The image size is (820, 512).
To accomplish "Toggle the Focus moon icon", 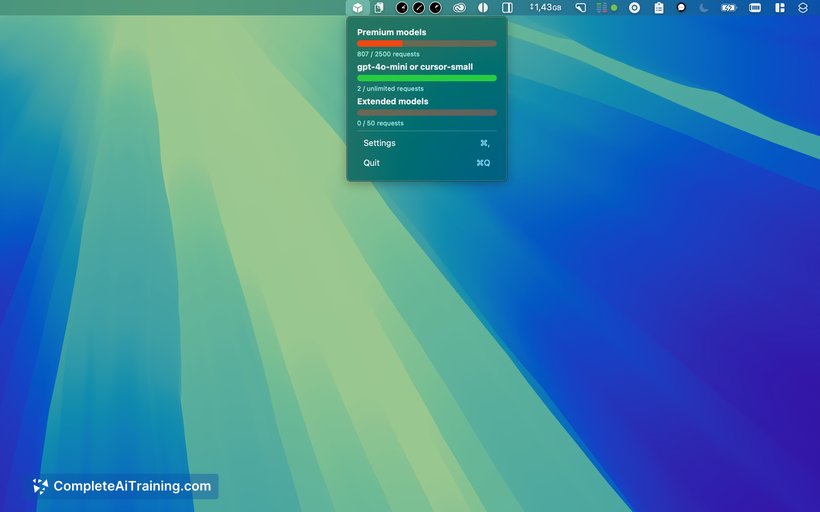I will click(x=704, y=8).
